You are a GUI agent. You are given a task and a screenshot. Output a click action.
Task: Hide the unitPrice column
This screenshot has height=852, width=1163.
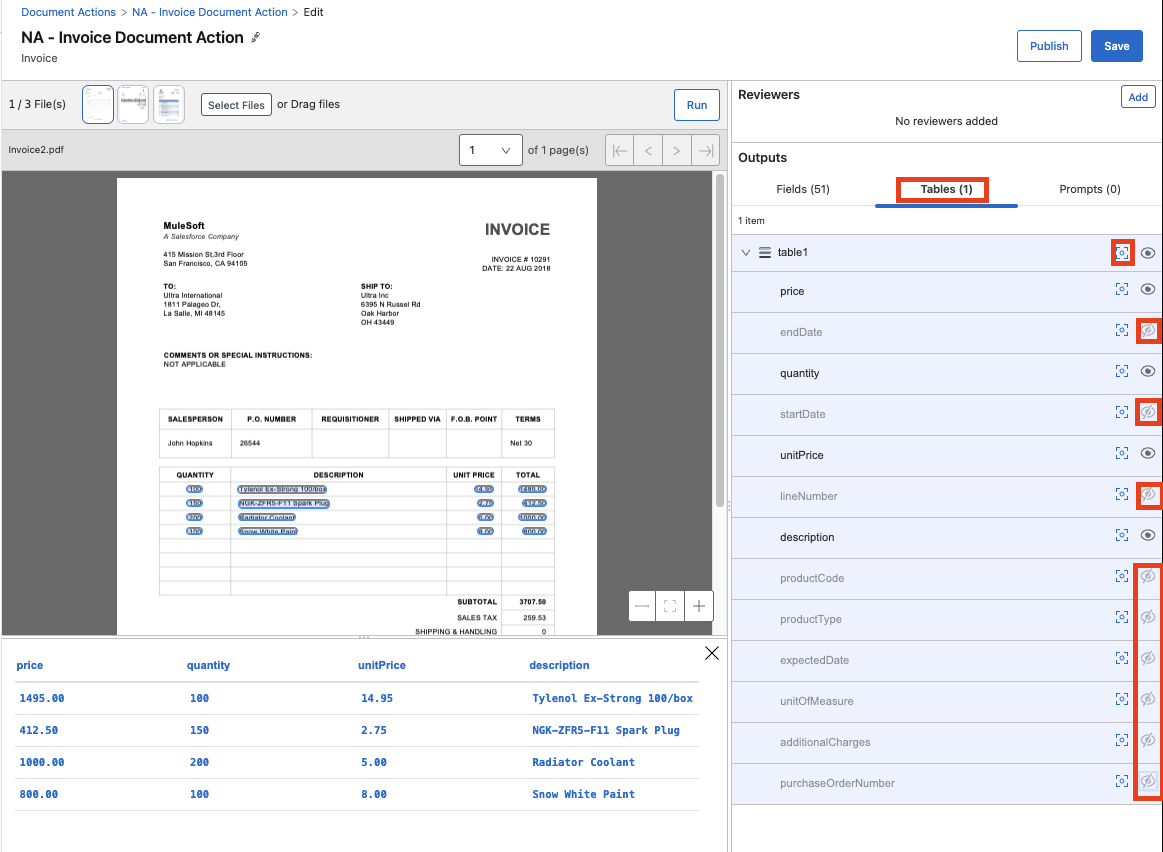[1147, 453]
